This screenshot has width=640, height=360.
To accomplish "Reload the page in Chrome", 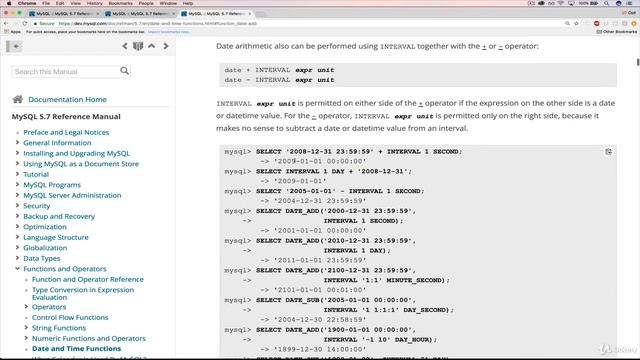I will point(25,24).
